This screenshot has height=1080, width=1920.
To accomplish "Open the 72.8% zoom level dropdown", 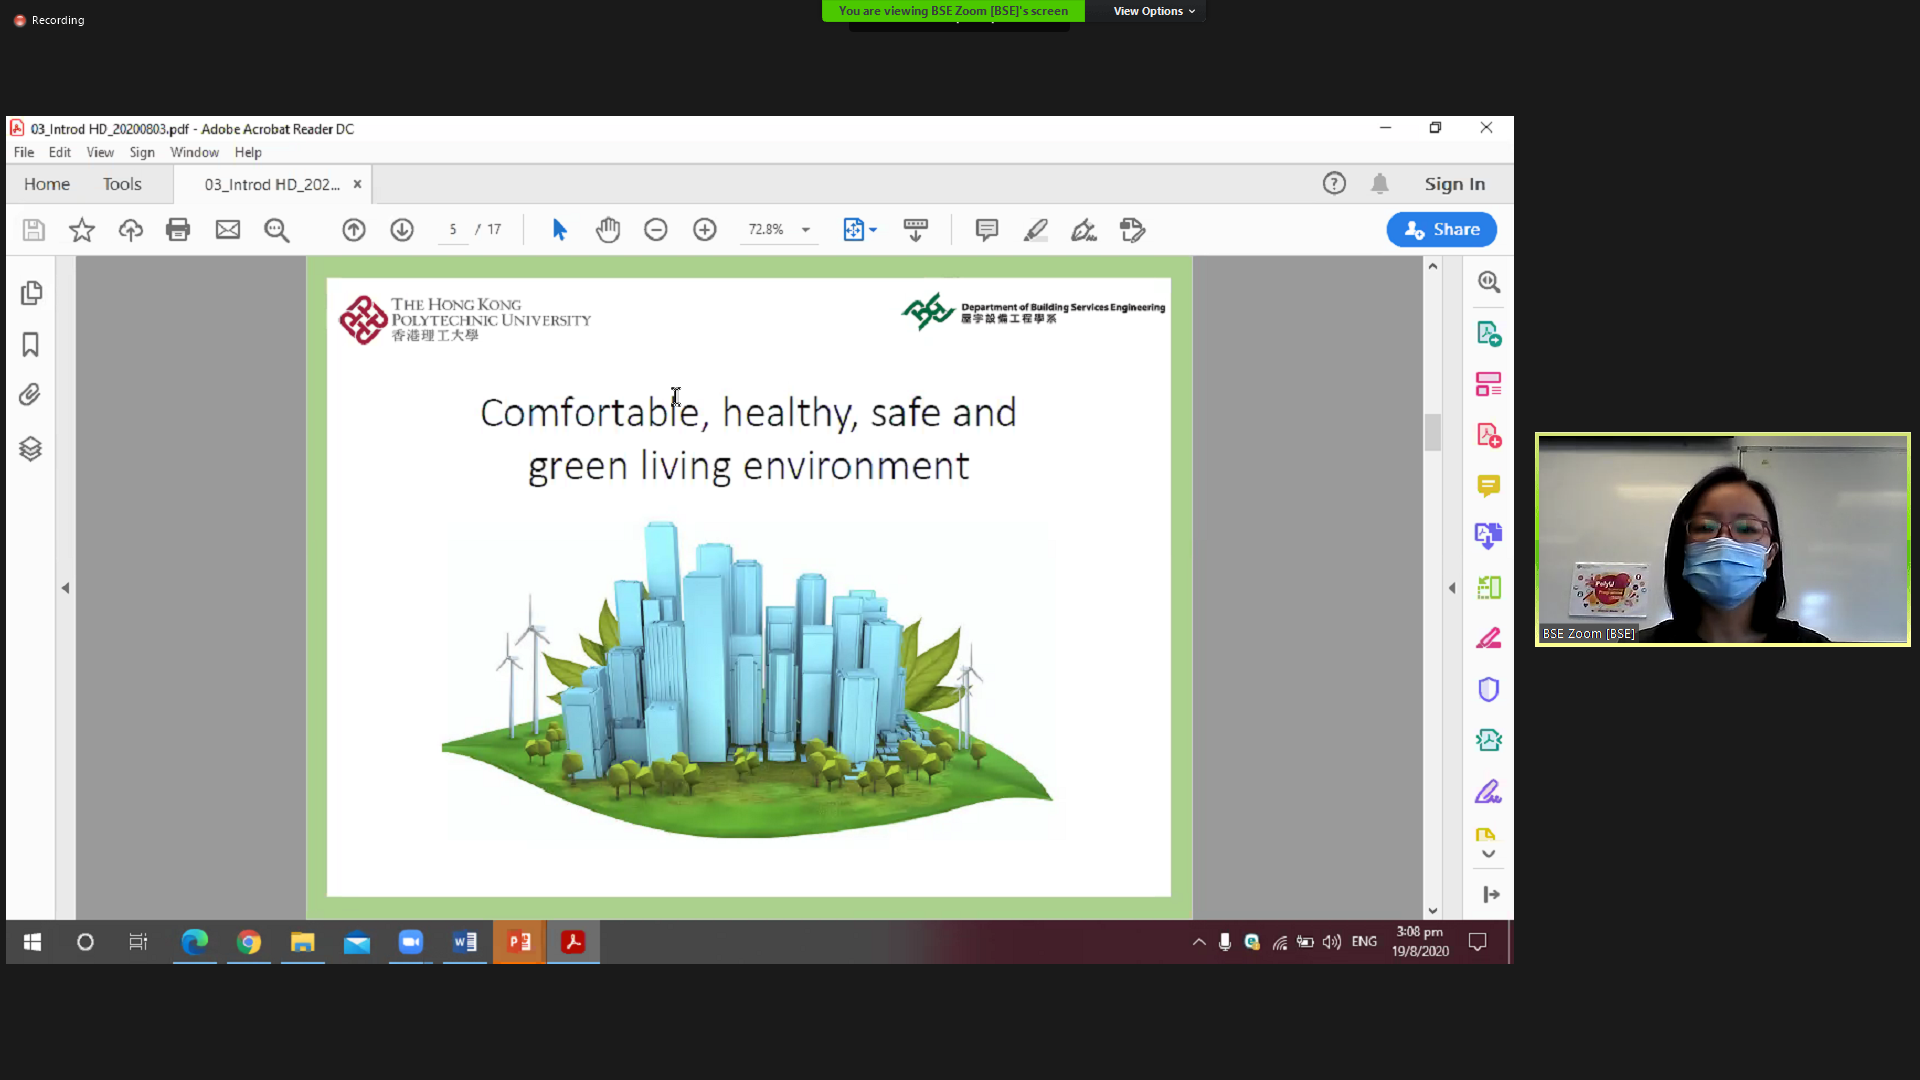I will tap(805, 230).
